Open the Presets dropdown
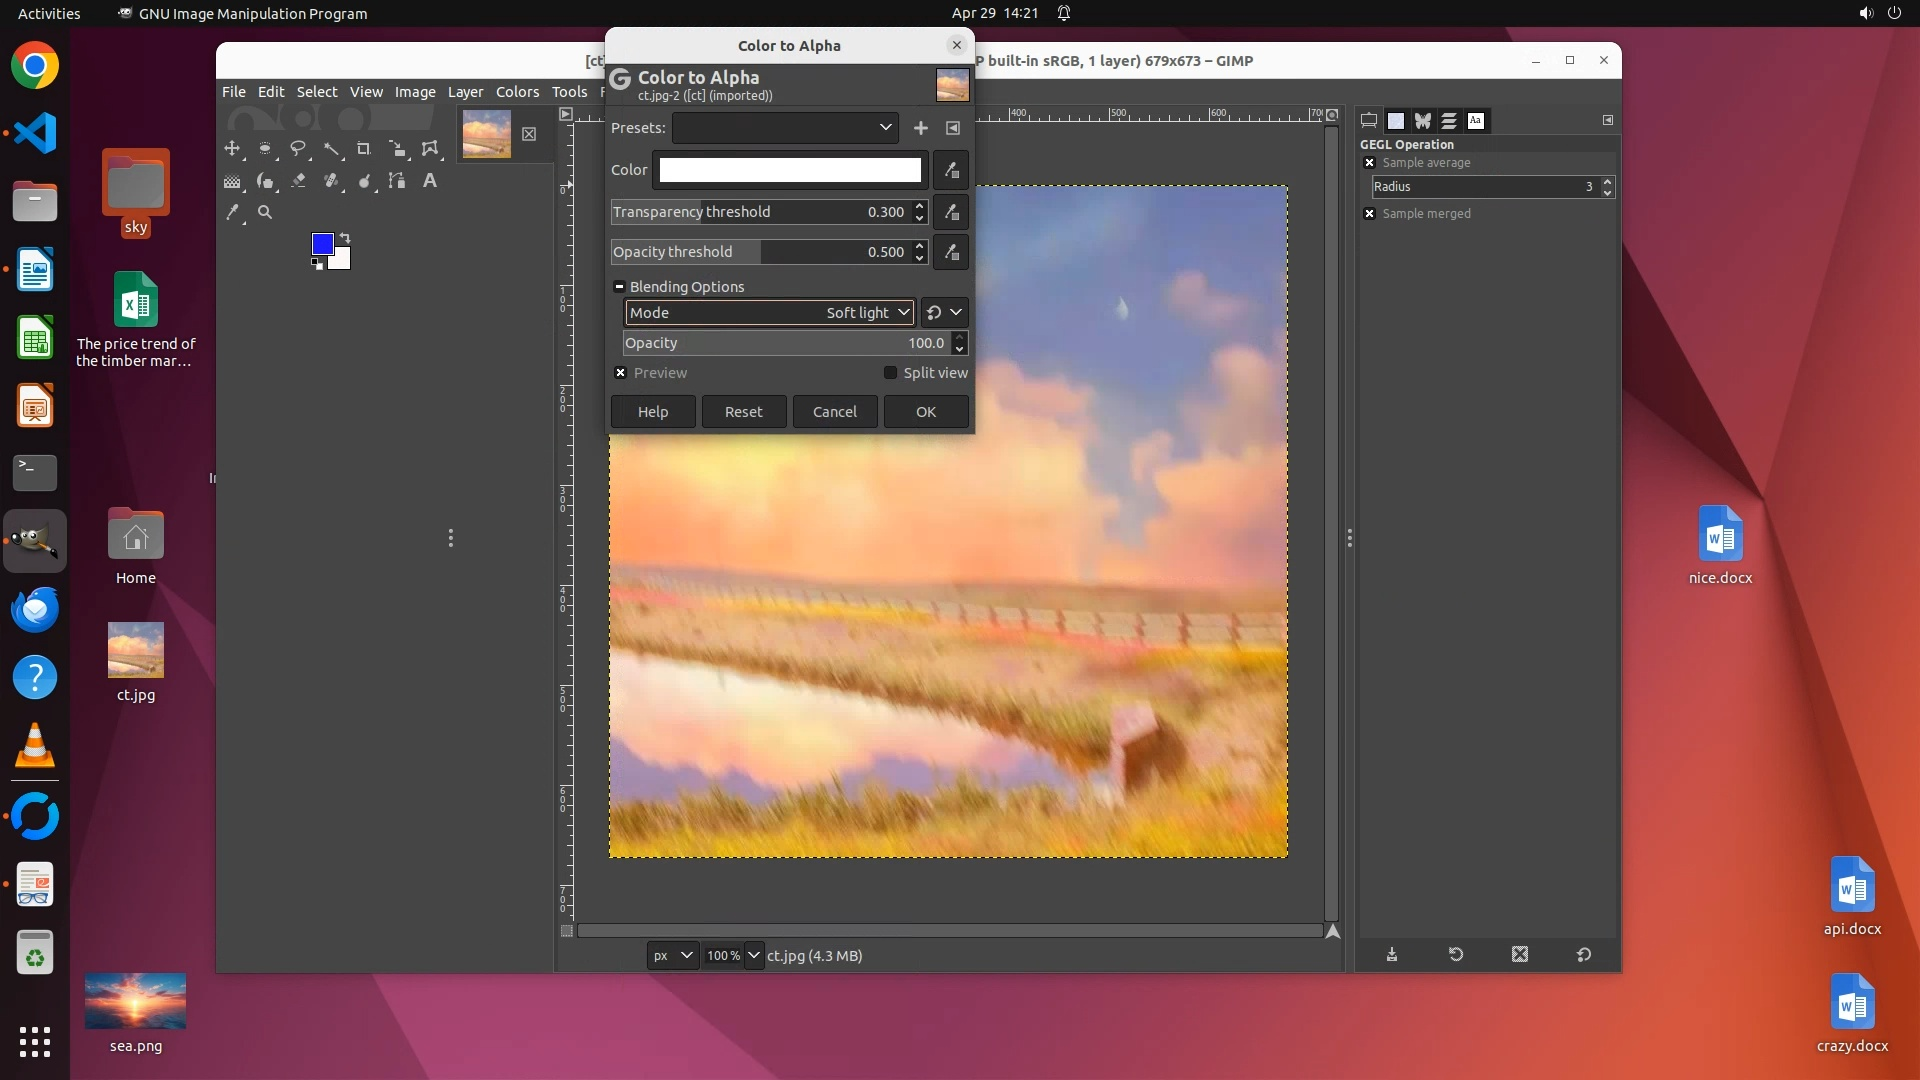The width and height of the screenshot is (1920, 1080). 785,128
